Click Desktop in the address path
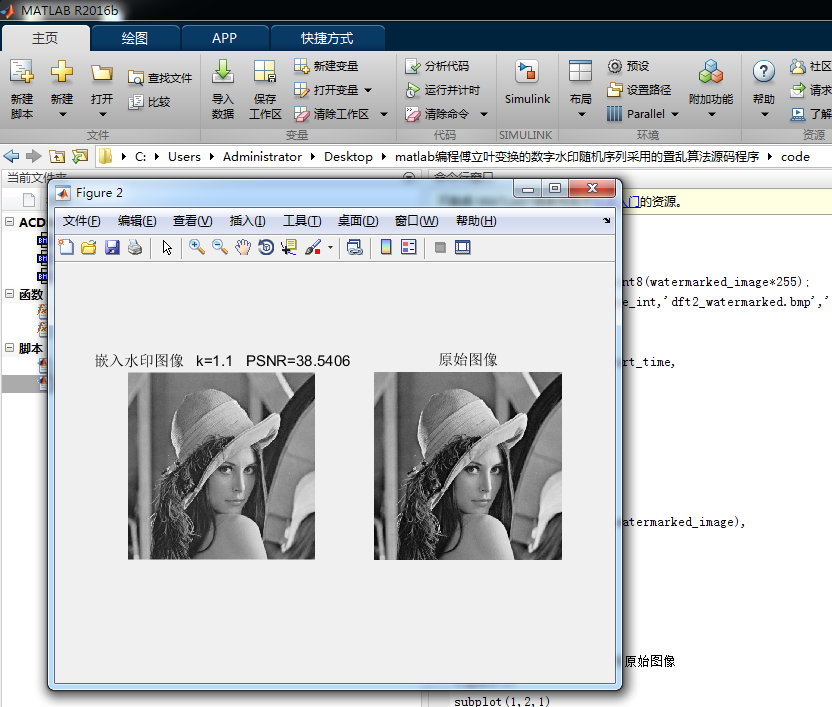Image resolution: width=832 pixels, height=707 pixels. pos(348,157)
